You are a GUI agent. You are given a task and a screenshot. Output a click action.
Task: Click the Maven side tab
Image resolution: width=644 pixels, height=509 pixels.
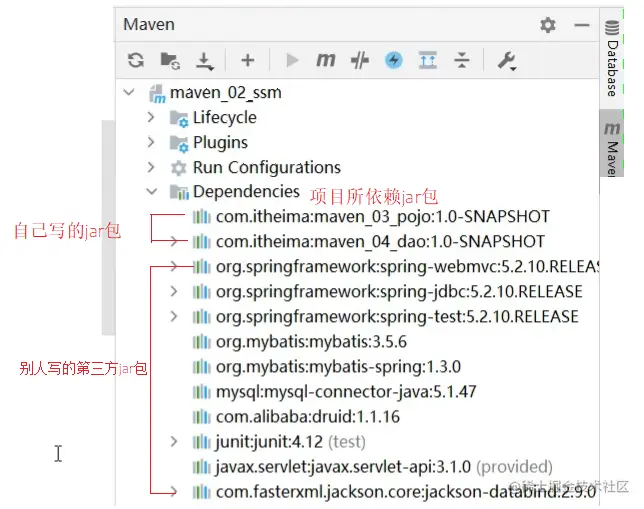click(612, 145)
